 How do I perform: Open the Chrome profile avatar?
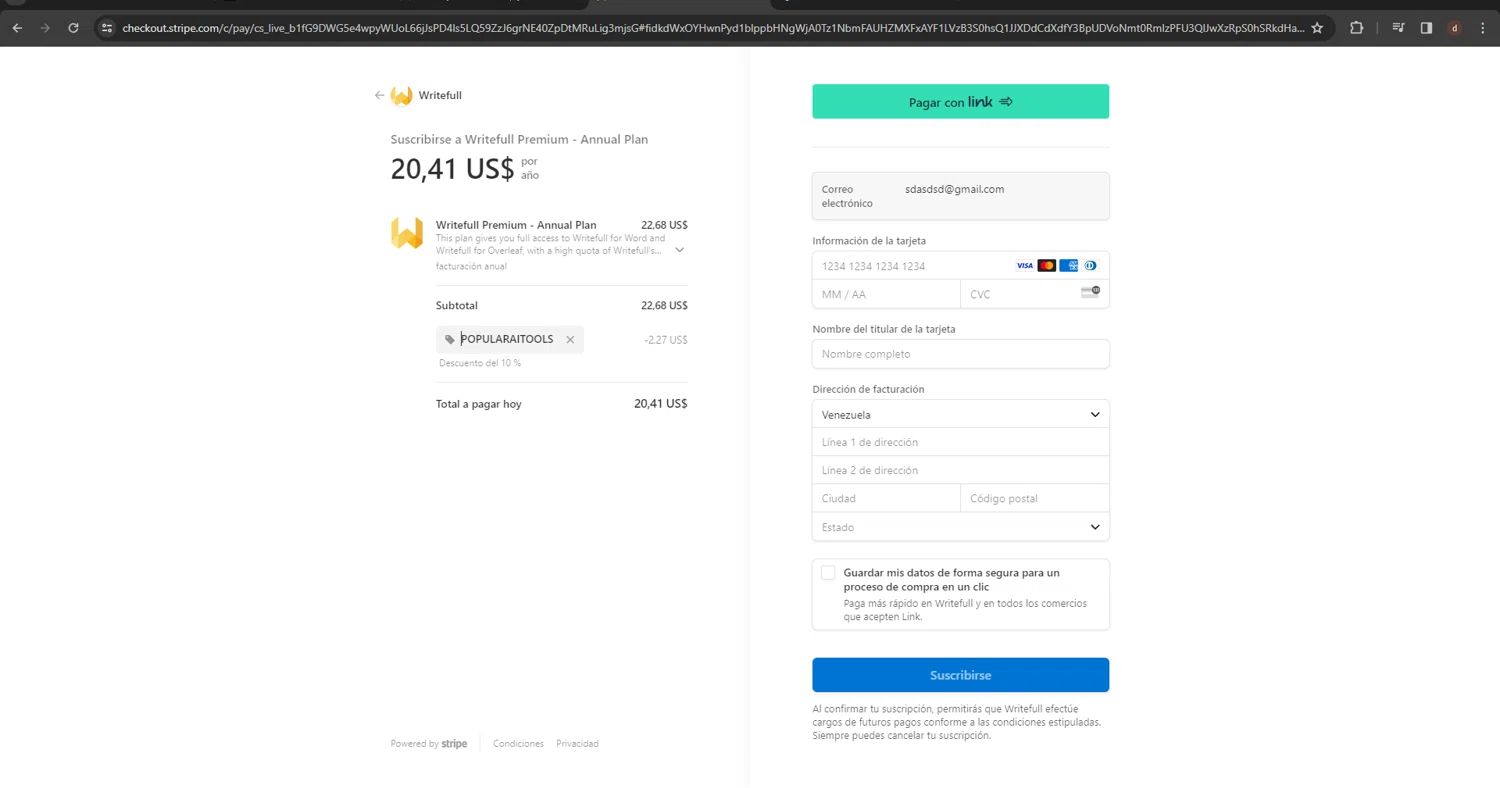pyautogui.click(x=1454, y=28)
